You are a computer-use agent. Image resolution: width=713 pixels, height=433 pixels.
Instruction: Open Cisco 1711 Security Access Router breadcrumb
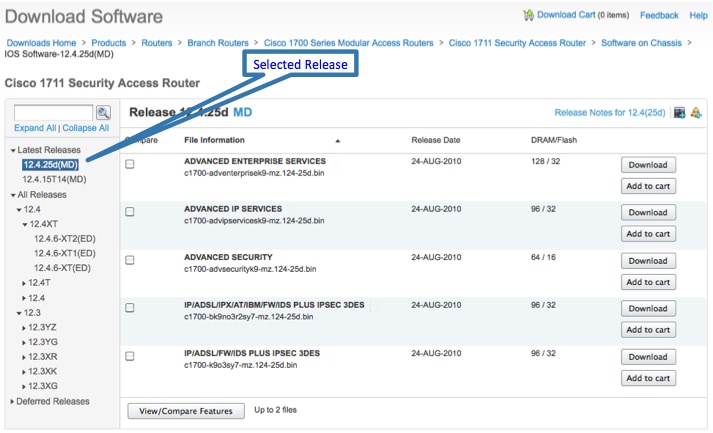(517, 43)
